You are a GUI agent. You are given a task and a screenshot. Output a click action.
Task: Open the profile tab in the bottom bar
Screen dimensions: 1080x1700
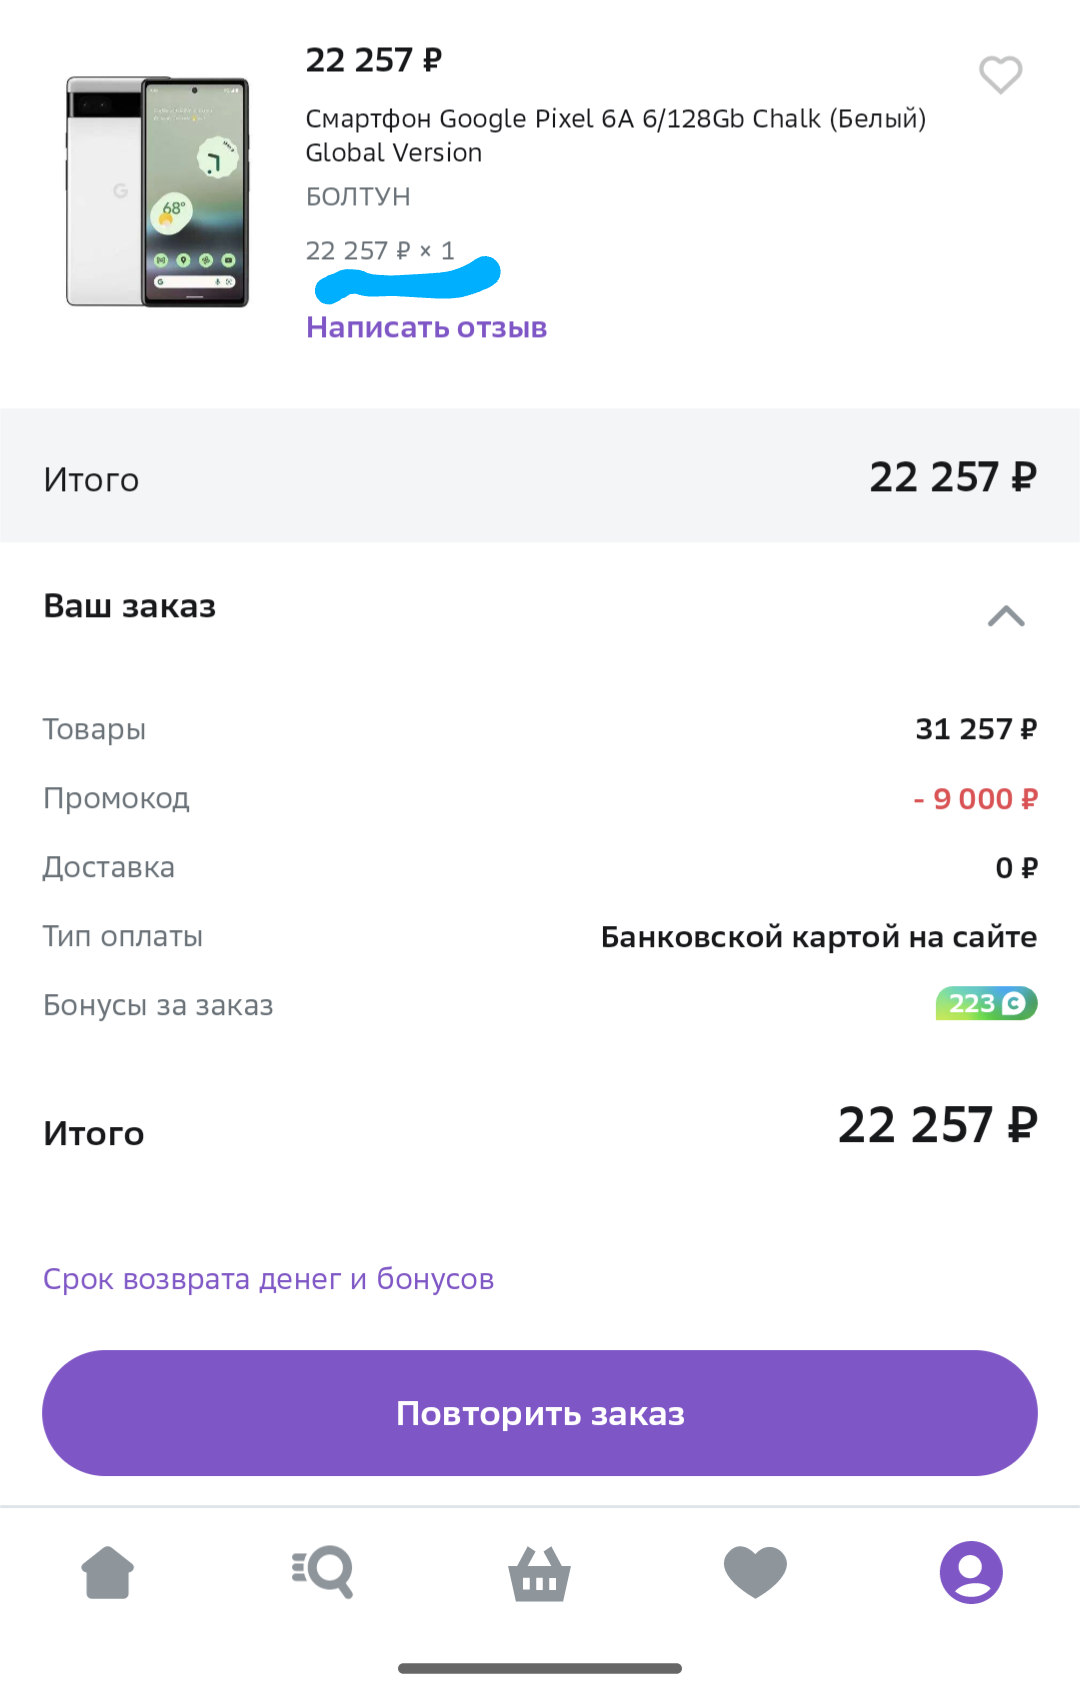coord(971,1572)
